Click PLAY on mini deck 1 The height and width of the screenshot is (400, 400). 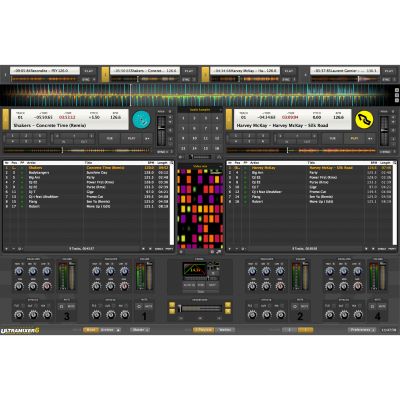(x=89, y=71)
